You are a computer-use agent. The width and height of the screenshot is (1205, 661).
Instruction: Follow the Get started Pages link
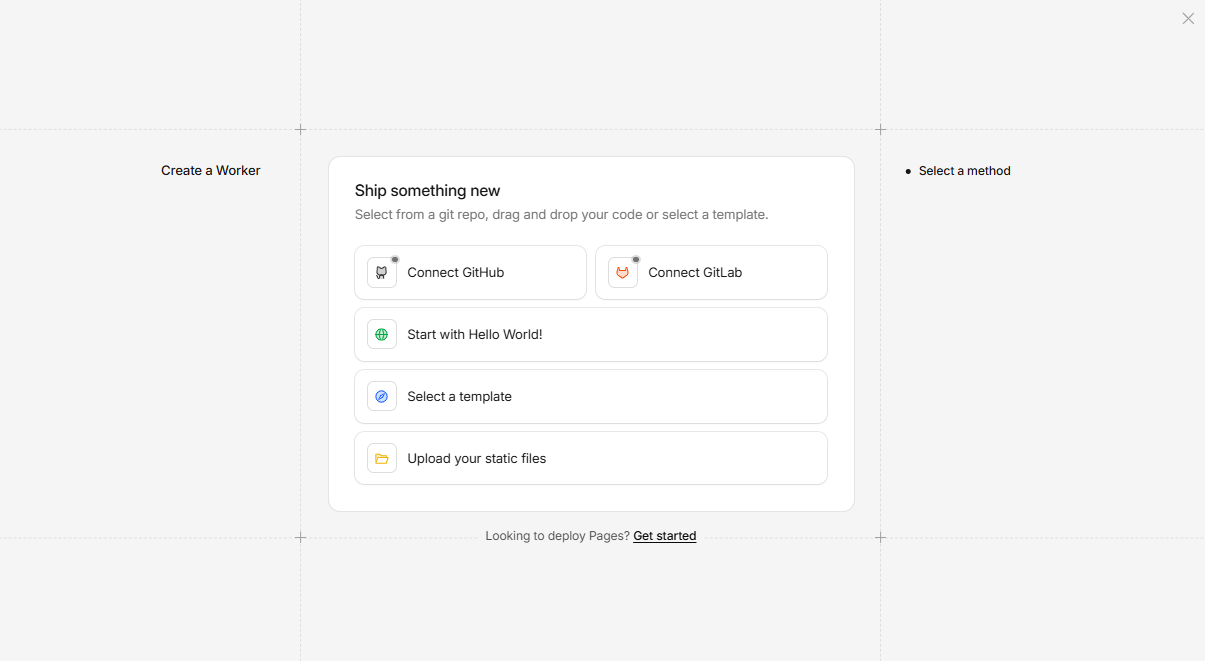point(664,536)
